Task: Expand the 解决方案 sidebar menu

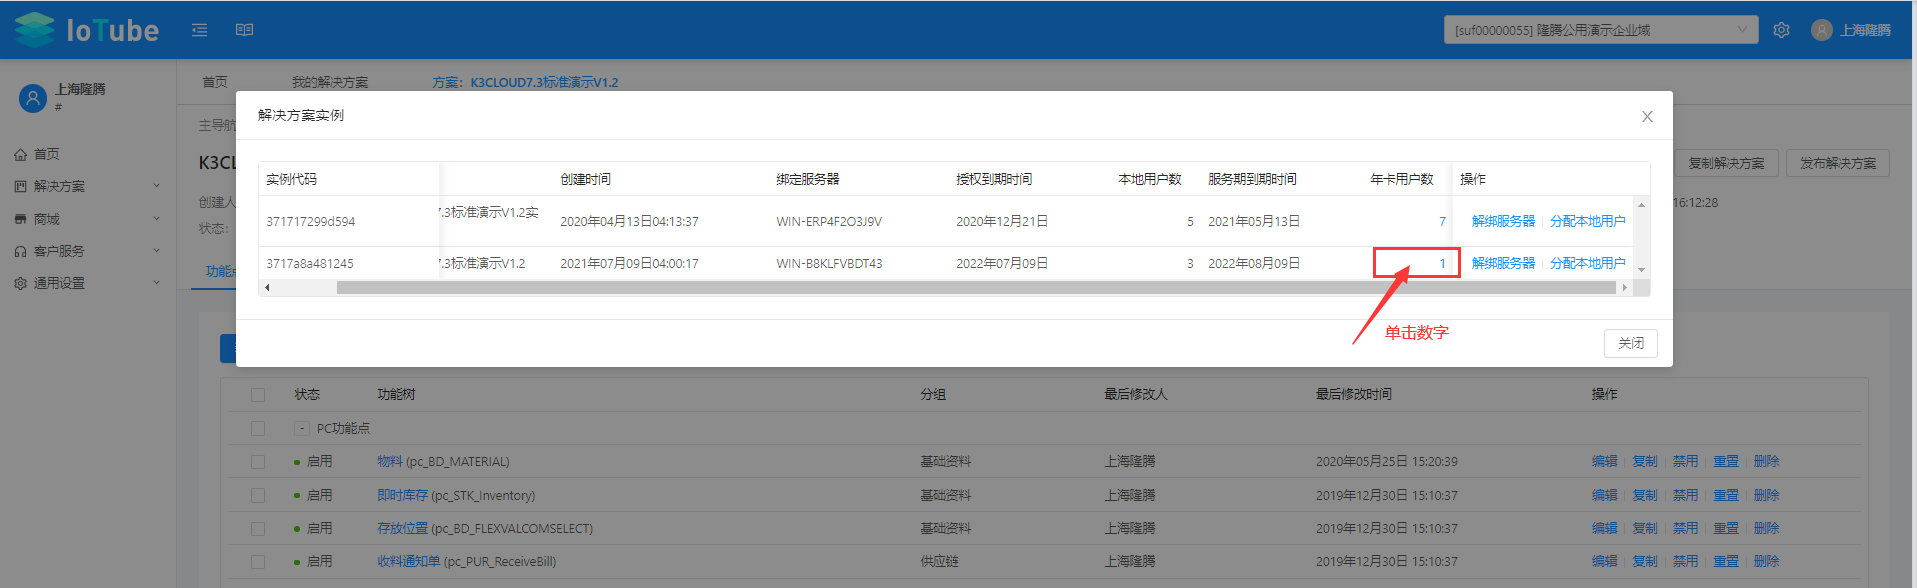Action: coord(156,186)
